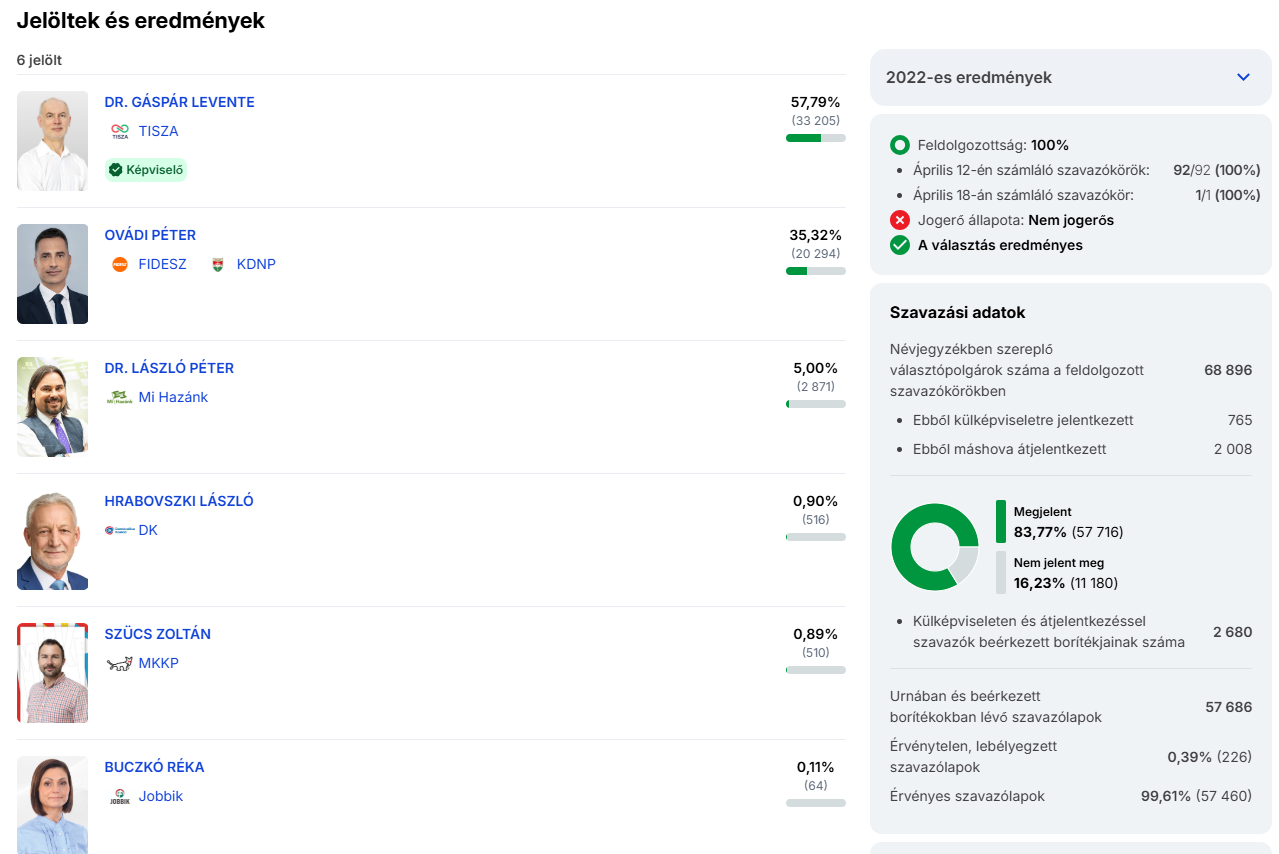
Task: Click the TISZA party logo icon
Action: (120, 131)
